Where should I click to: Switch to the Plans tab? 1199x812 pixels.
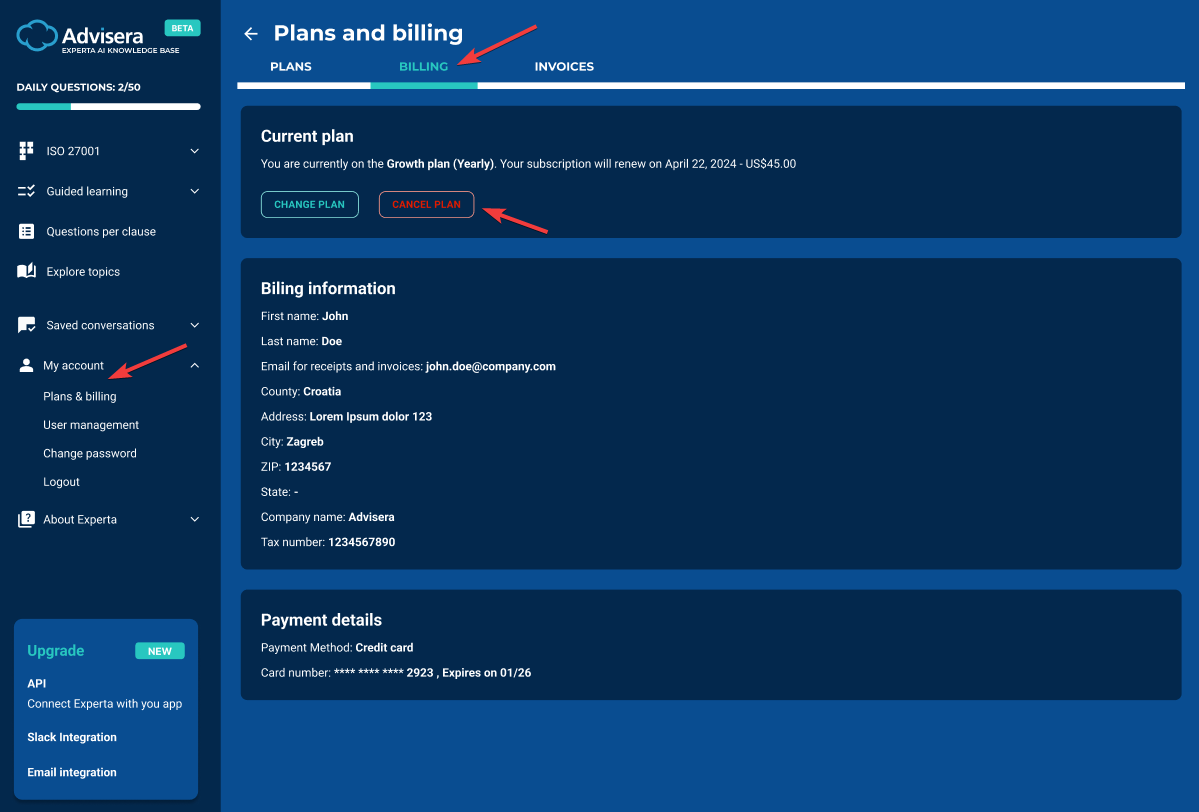point(291,67)
